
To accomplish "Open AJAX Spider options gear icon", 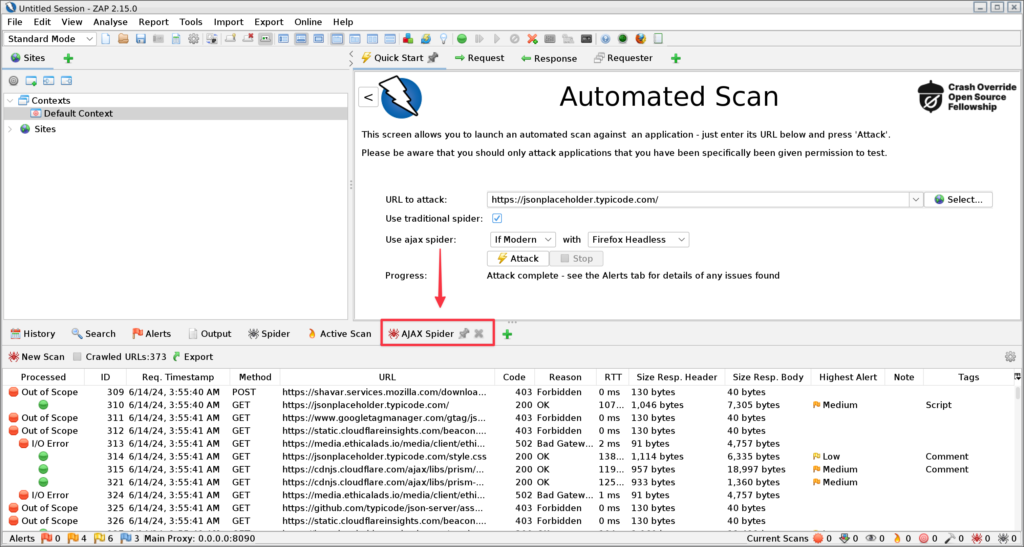I will click(1010, 356).
